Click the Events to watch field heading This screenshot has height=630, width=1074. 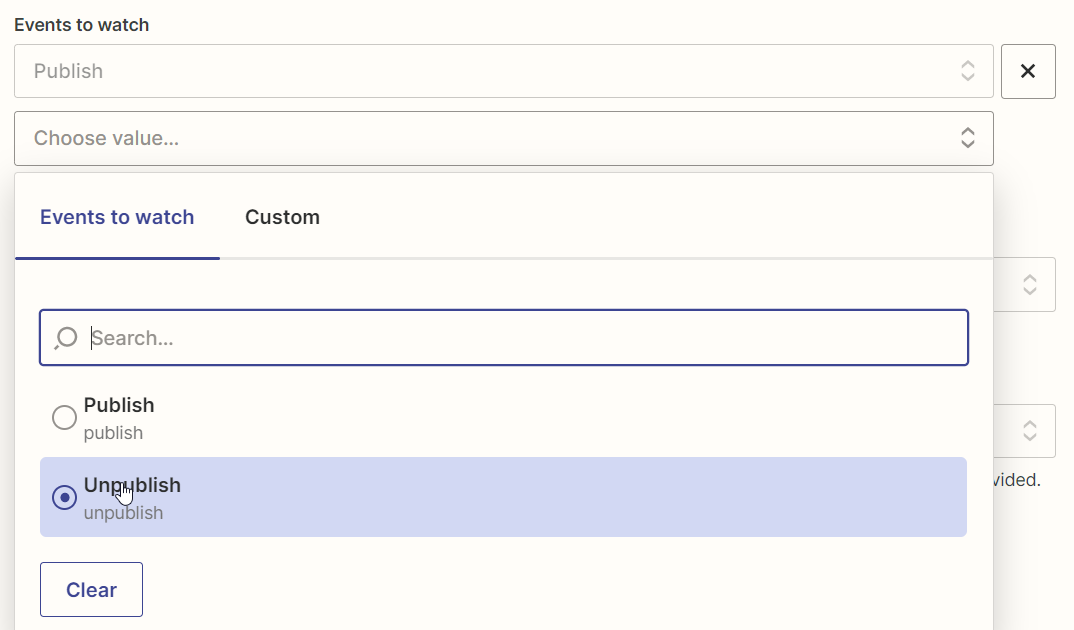click(x=81, y=25)
